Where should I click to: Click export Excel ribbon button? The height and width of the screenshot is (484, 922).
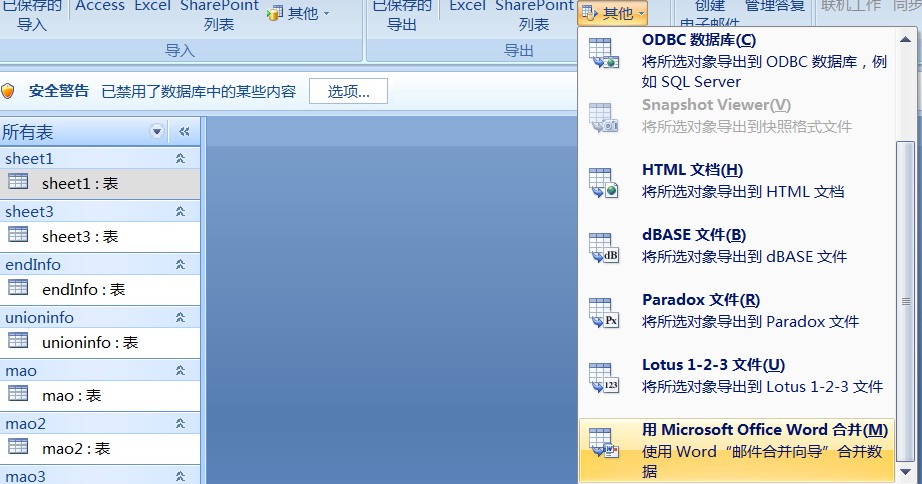click(x=467, y=6)
